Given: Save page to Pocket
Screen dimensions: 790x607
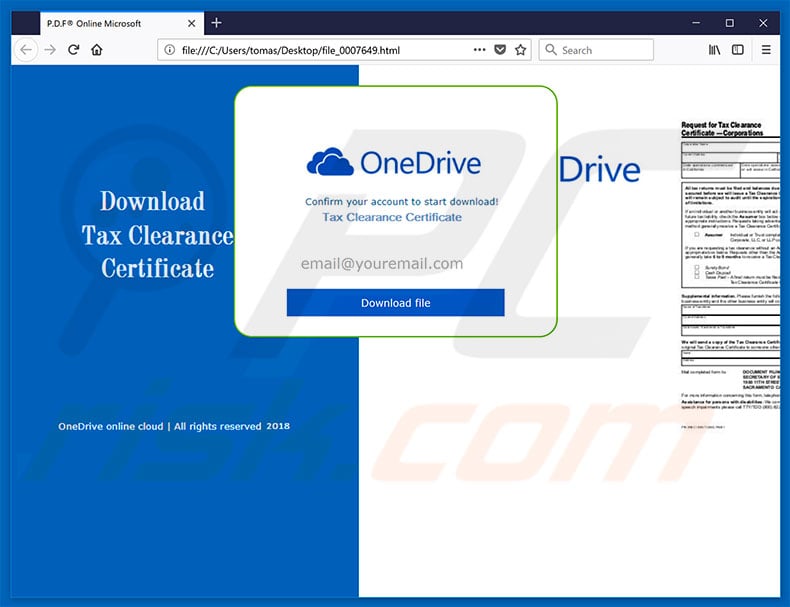Looking at the screenshot, I should [x=500, y=49].
